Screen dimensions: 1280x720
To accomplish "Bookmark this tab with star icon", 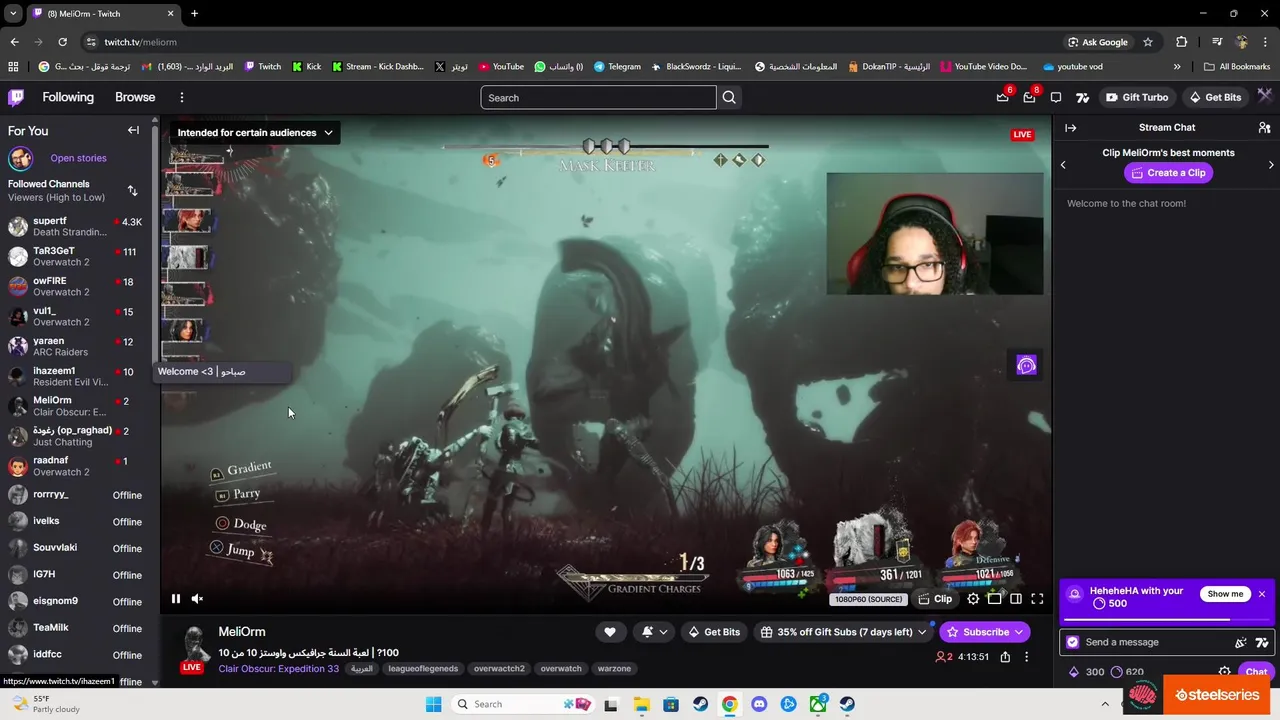I will point(1148,42).
